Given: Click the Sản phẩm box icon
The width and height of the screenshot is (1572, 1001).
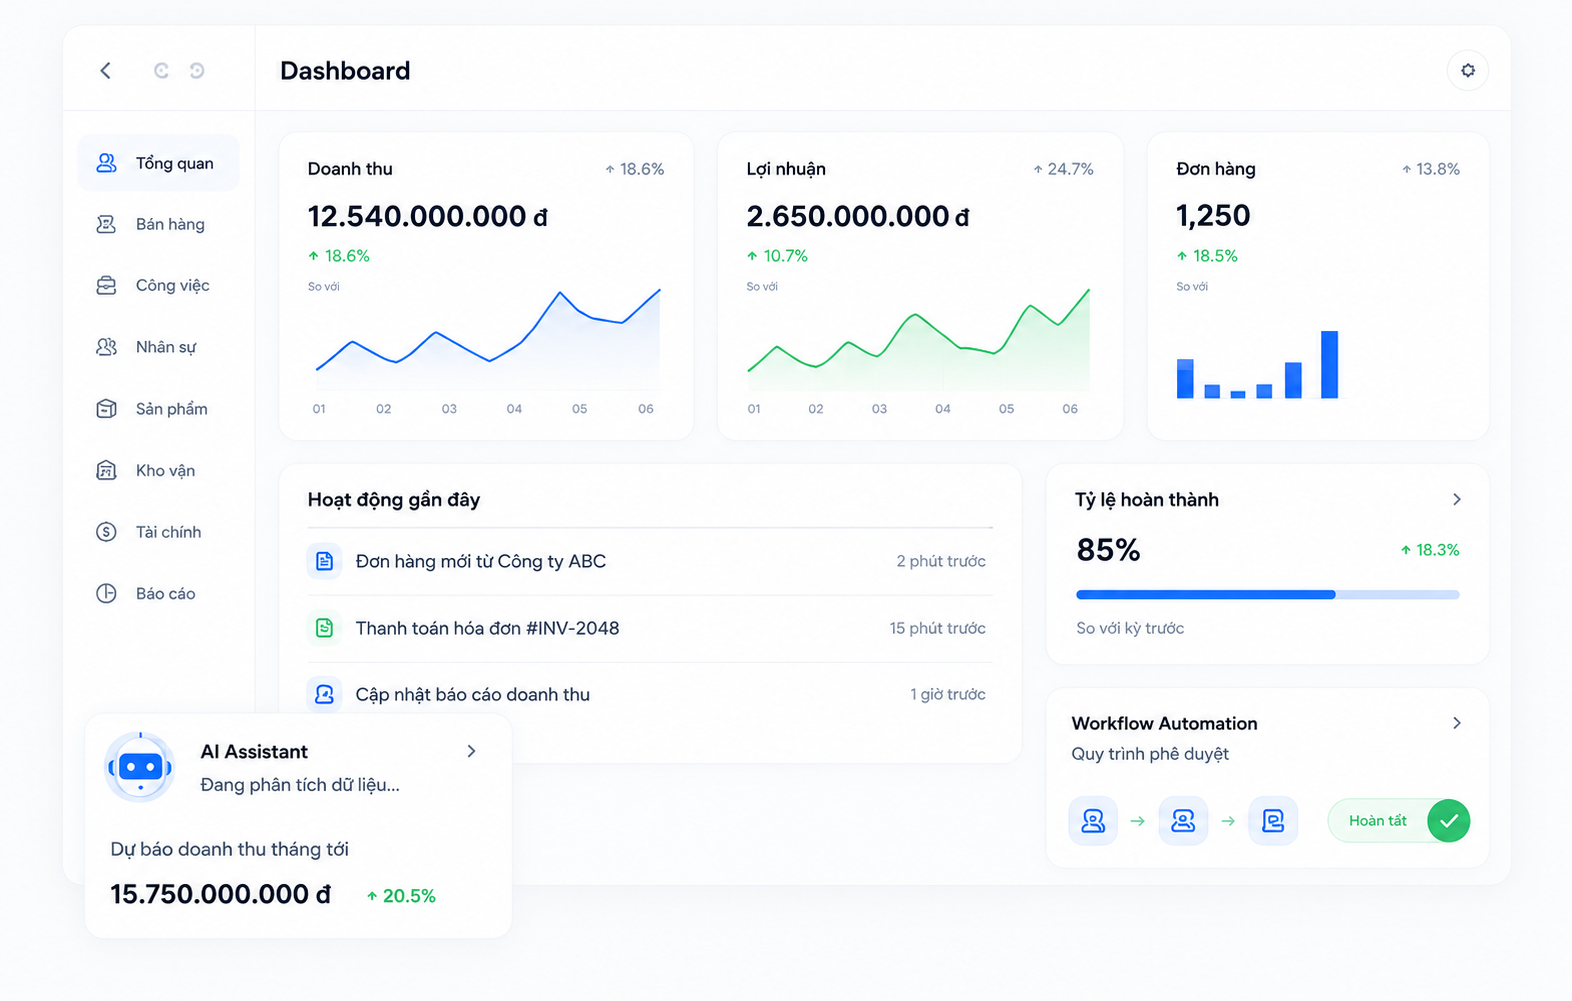Looking at the screenshot, I should point(106,409).
